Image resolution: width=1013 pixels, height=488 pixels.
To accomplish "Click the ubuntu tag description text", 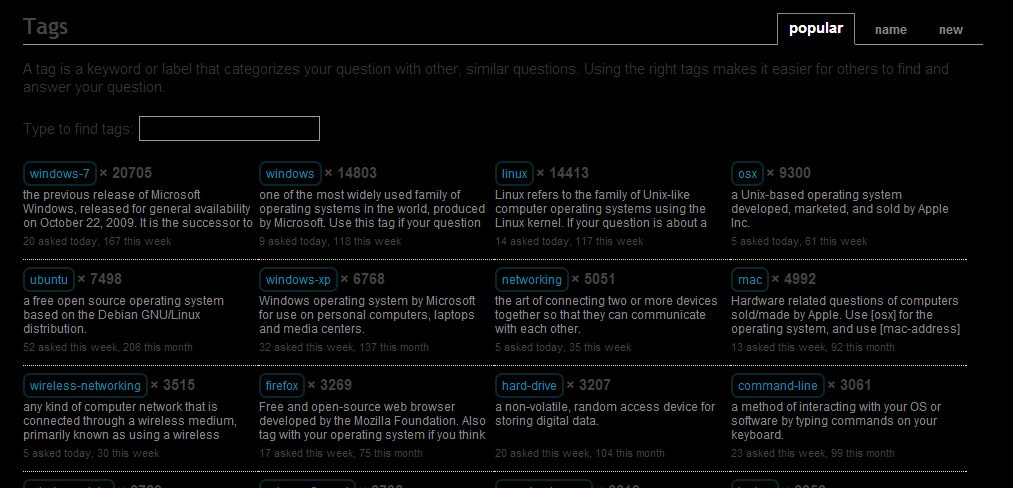I will click(123, 315).
